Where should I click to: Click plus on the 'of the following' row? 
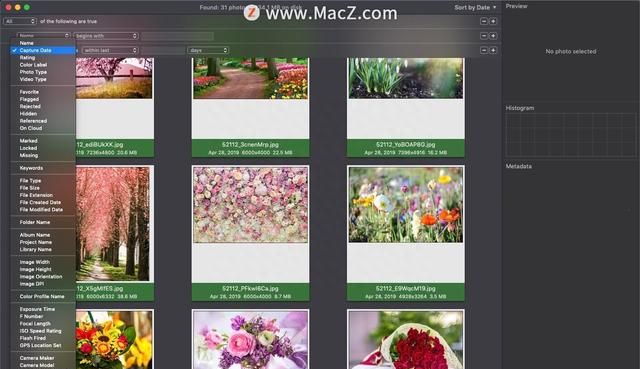coord(493,21)
